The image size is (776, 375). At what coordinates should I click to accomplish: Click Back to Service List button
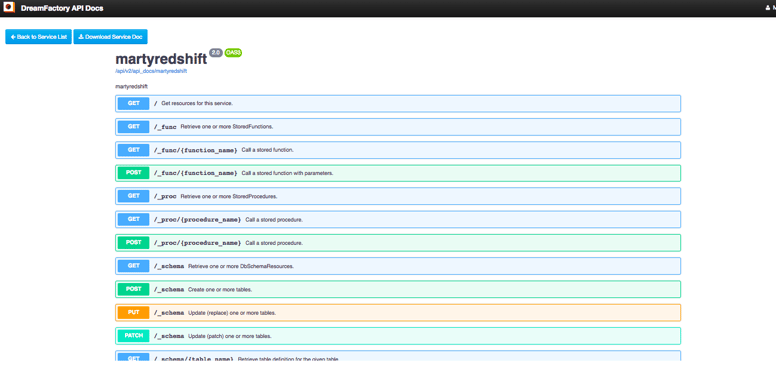(x=39, y=37)
